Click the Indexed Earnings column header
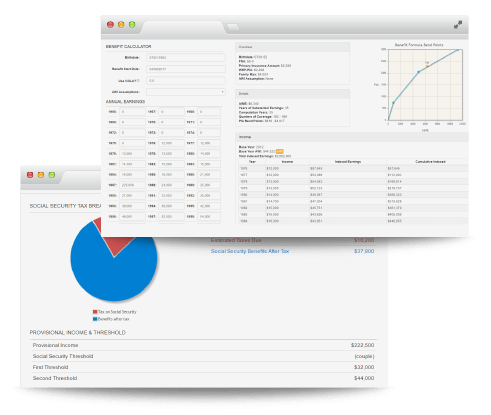Image resolution: width=491 pixels, height=415 pixels. (x=348, y=162)
